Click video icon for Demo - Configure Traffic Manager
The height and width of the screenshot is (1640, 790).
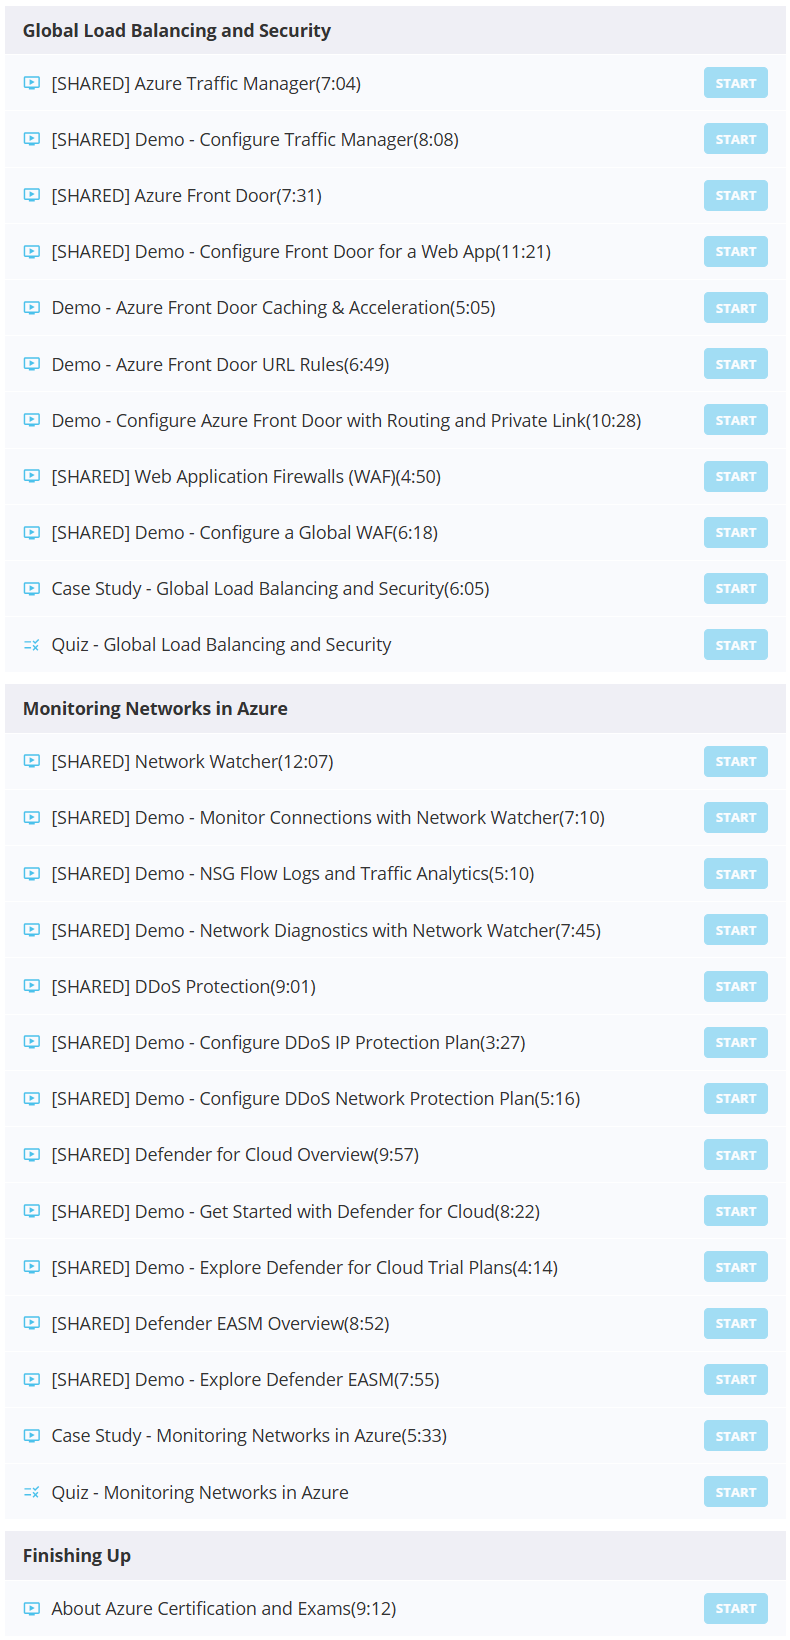[x=32, y=139]
